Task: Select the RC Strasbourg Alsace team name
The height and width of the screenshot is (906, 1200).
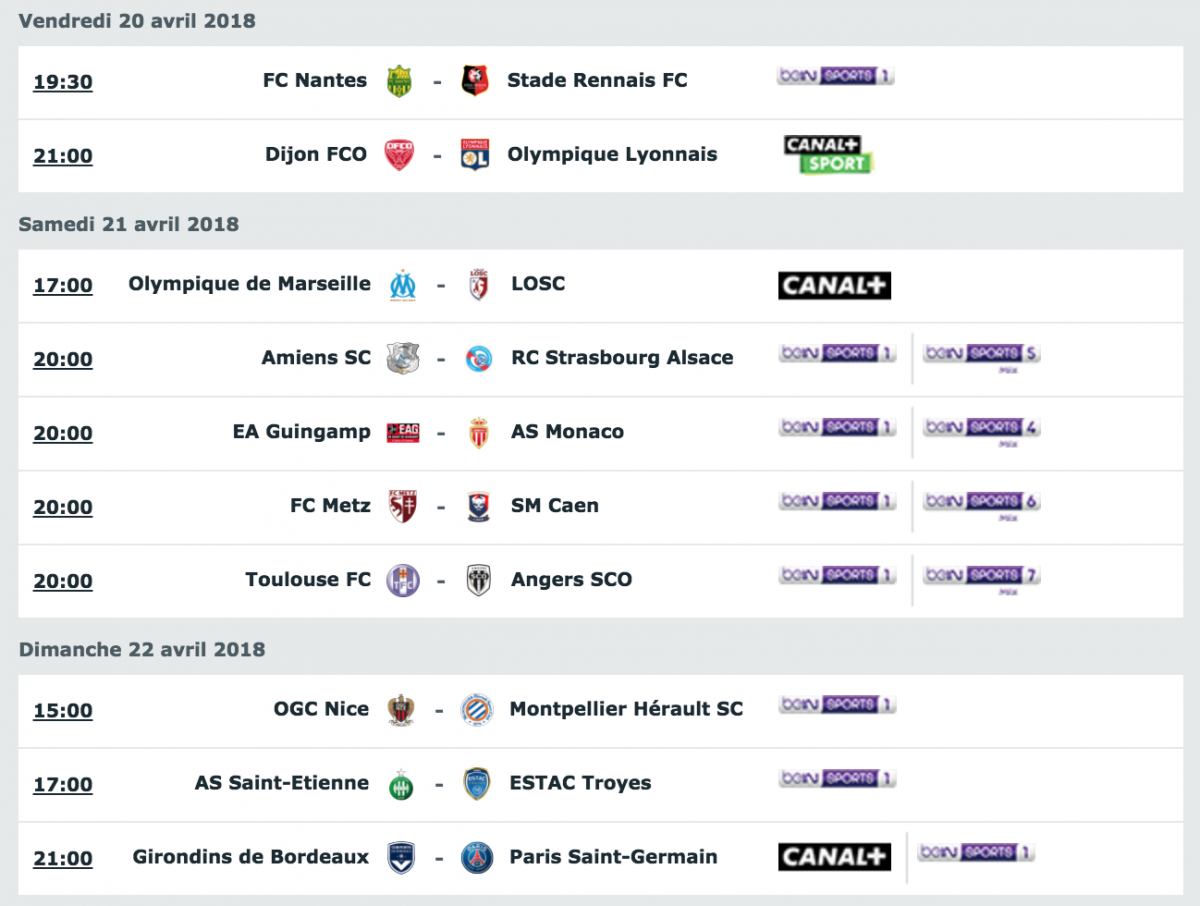Action: (x=622, y=358)
